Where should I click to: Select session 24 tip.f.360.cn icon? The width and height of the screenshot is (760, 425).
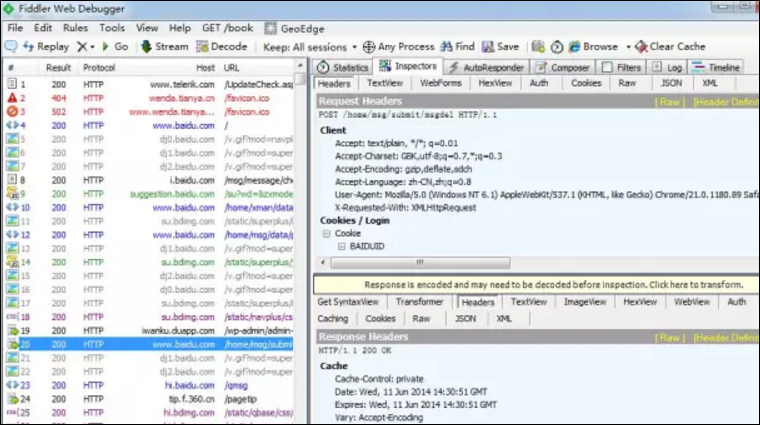(x=13, y=399)
